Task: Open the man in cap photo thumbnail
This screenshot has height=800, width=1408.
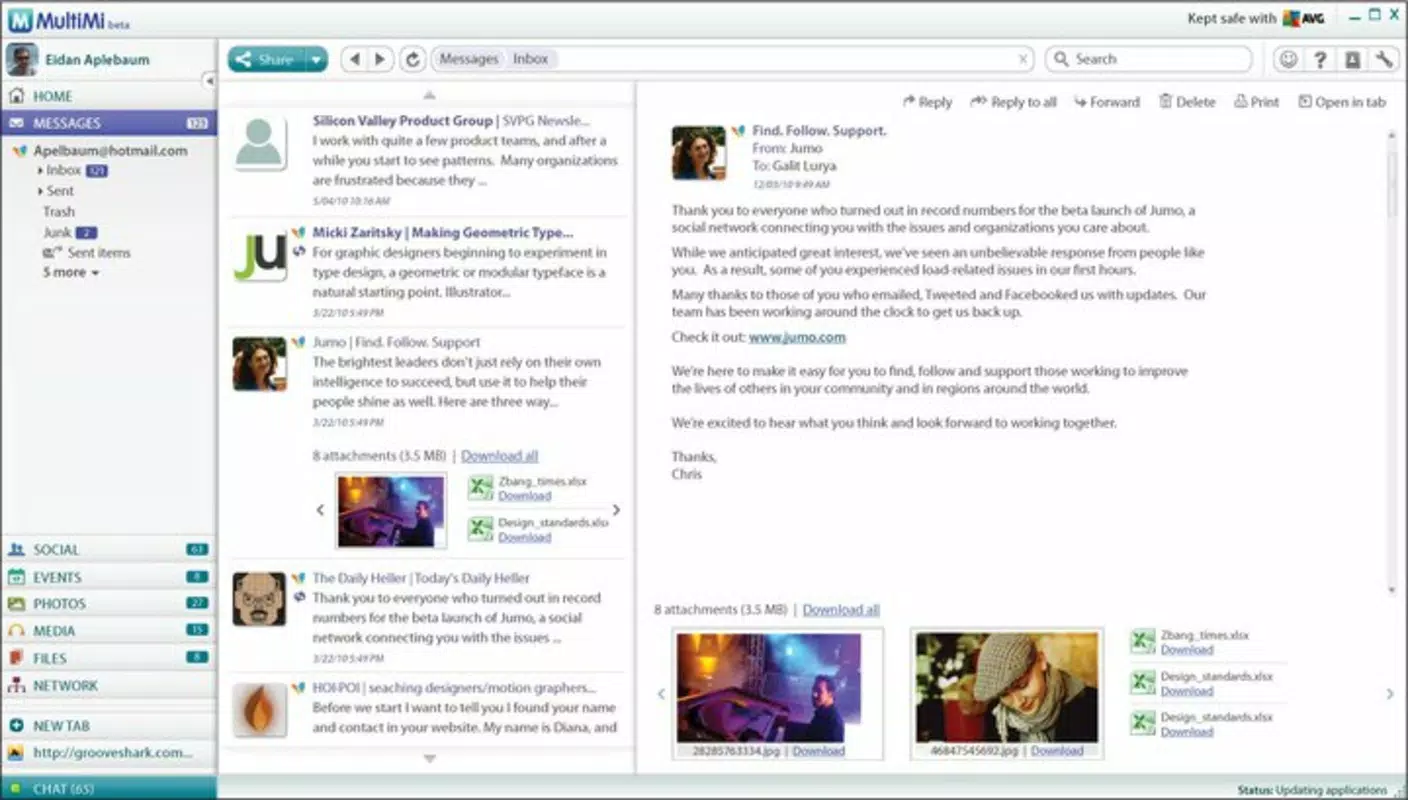Action: [x=1007, y=687]
